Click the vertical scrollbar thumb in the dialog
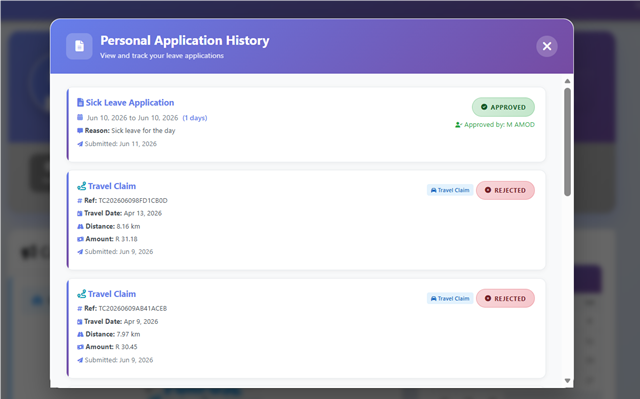Viewport: 640px width, 399px height. point(567,142)
